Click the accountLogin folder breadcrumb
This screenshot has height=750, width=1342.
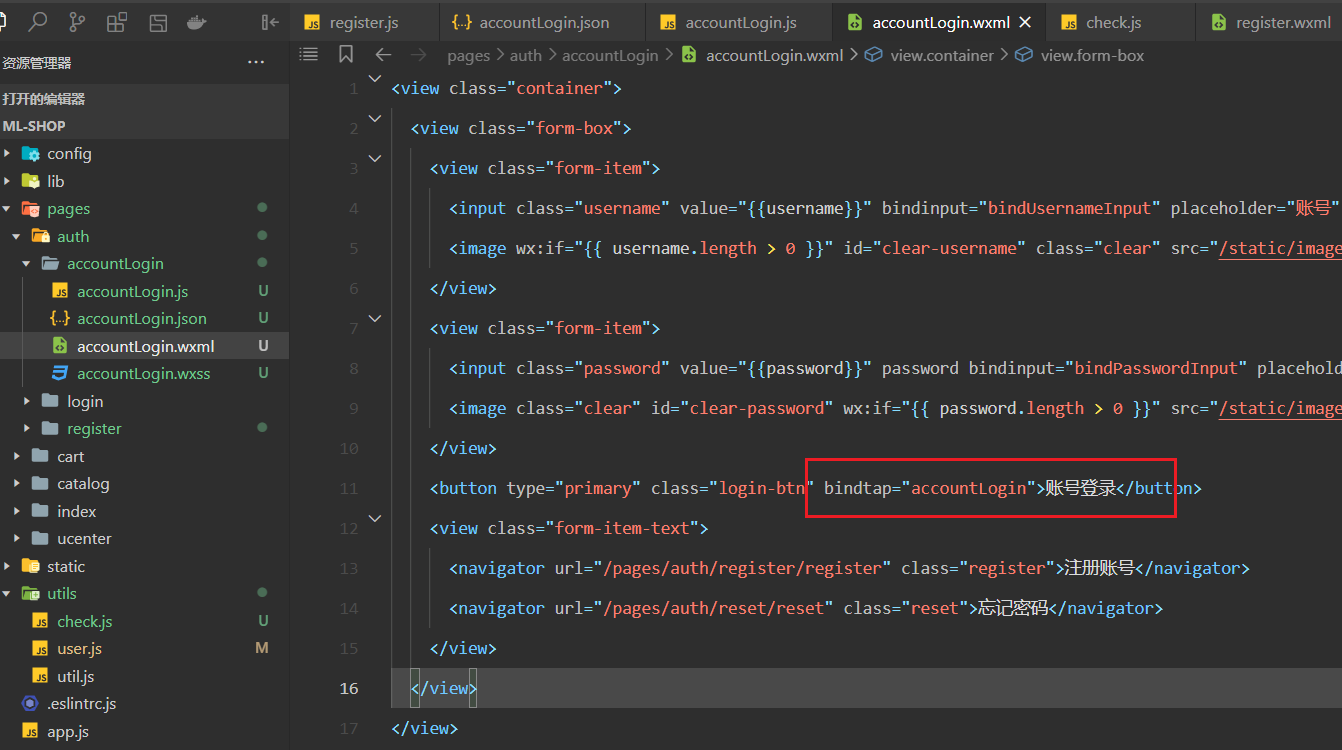pyautogui.click(x=610, y=56)
